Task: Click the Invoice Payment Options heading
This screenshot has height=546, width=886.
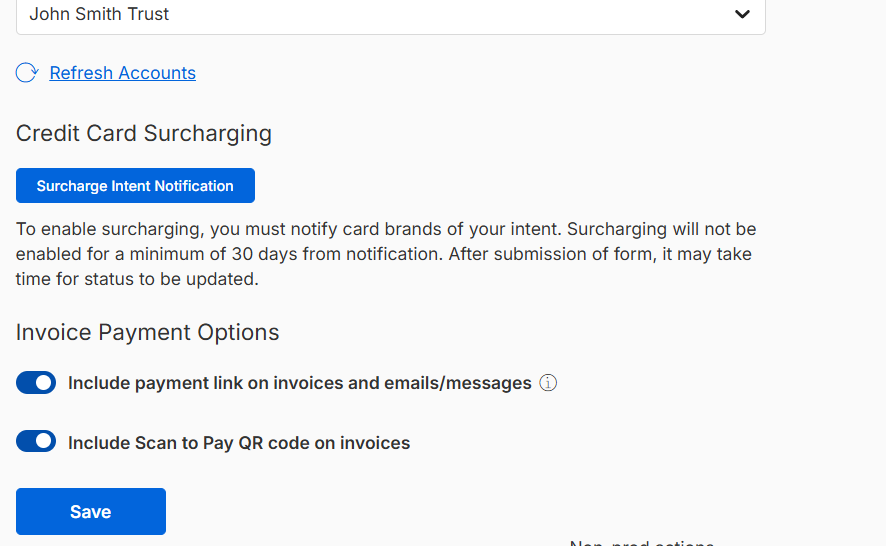Action: coord(147,332)
